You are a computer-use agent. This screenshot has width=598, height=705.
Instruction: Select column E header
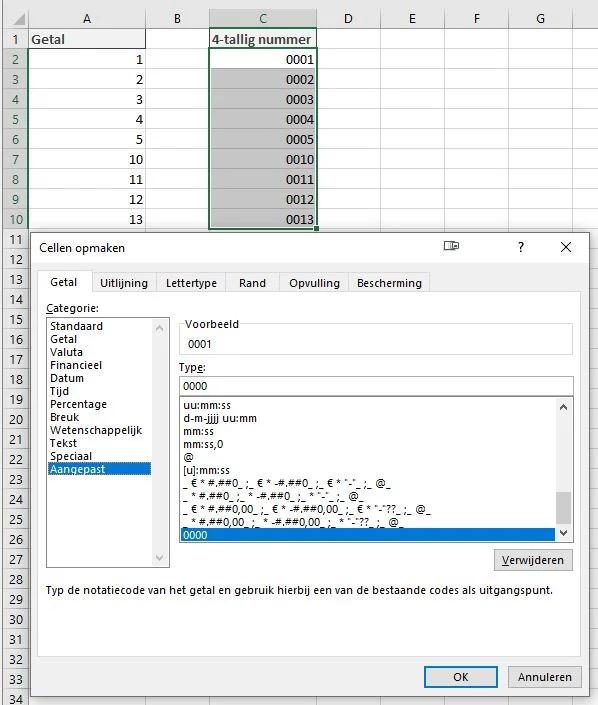(x=412, y=19)
